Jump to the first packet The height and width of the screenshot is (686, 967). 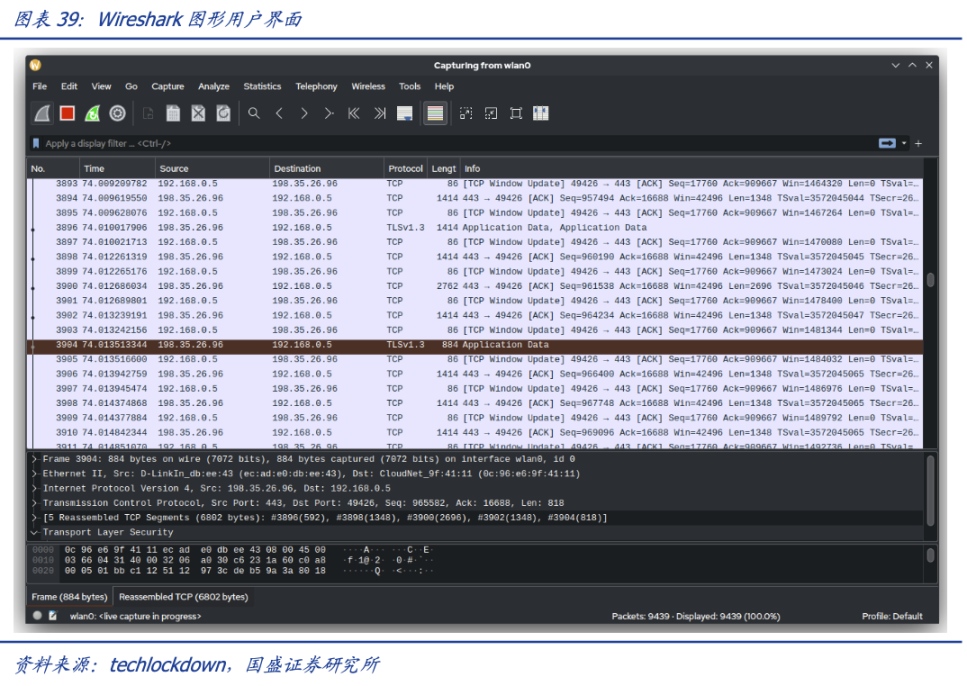tap(354, 114)
